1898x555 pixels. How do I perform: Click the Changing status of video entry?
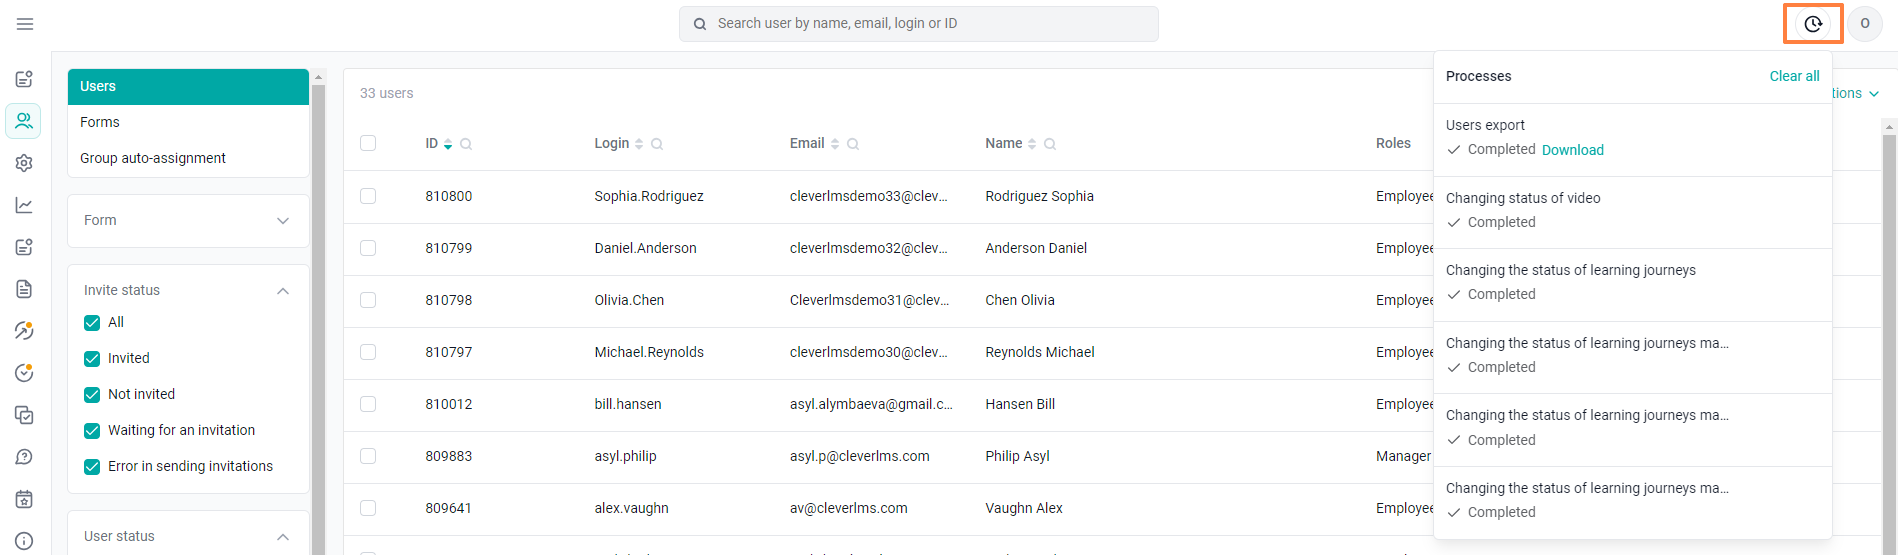1632,211
